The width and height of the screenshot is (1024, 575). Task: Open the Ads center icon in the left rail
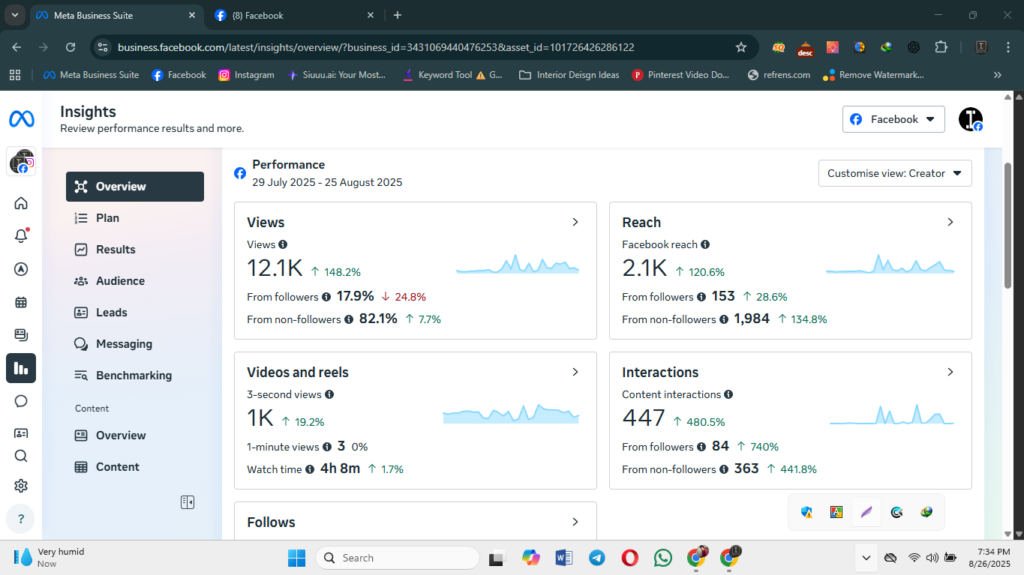click(21, 269)
